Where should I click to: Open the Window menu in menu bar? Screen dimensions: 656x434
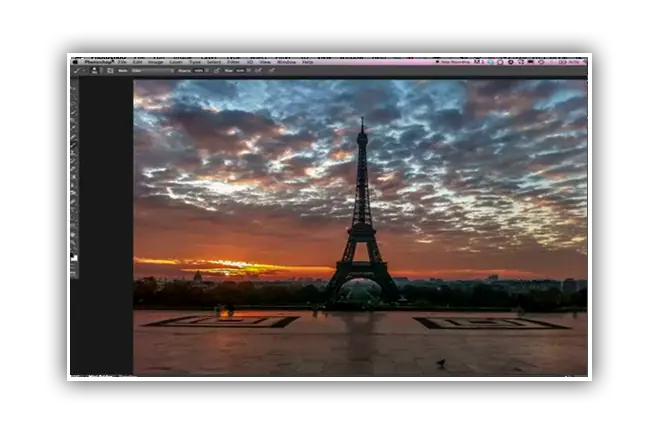coord(286,61)
